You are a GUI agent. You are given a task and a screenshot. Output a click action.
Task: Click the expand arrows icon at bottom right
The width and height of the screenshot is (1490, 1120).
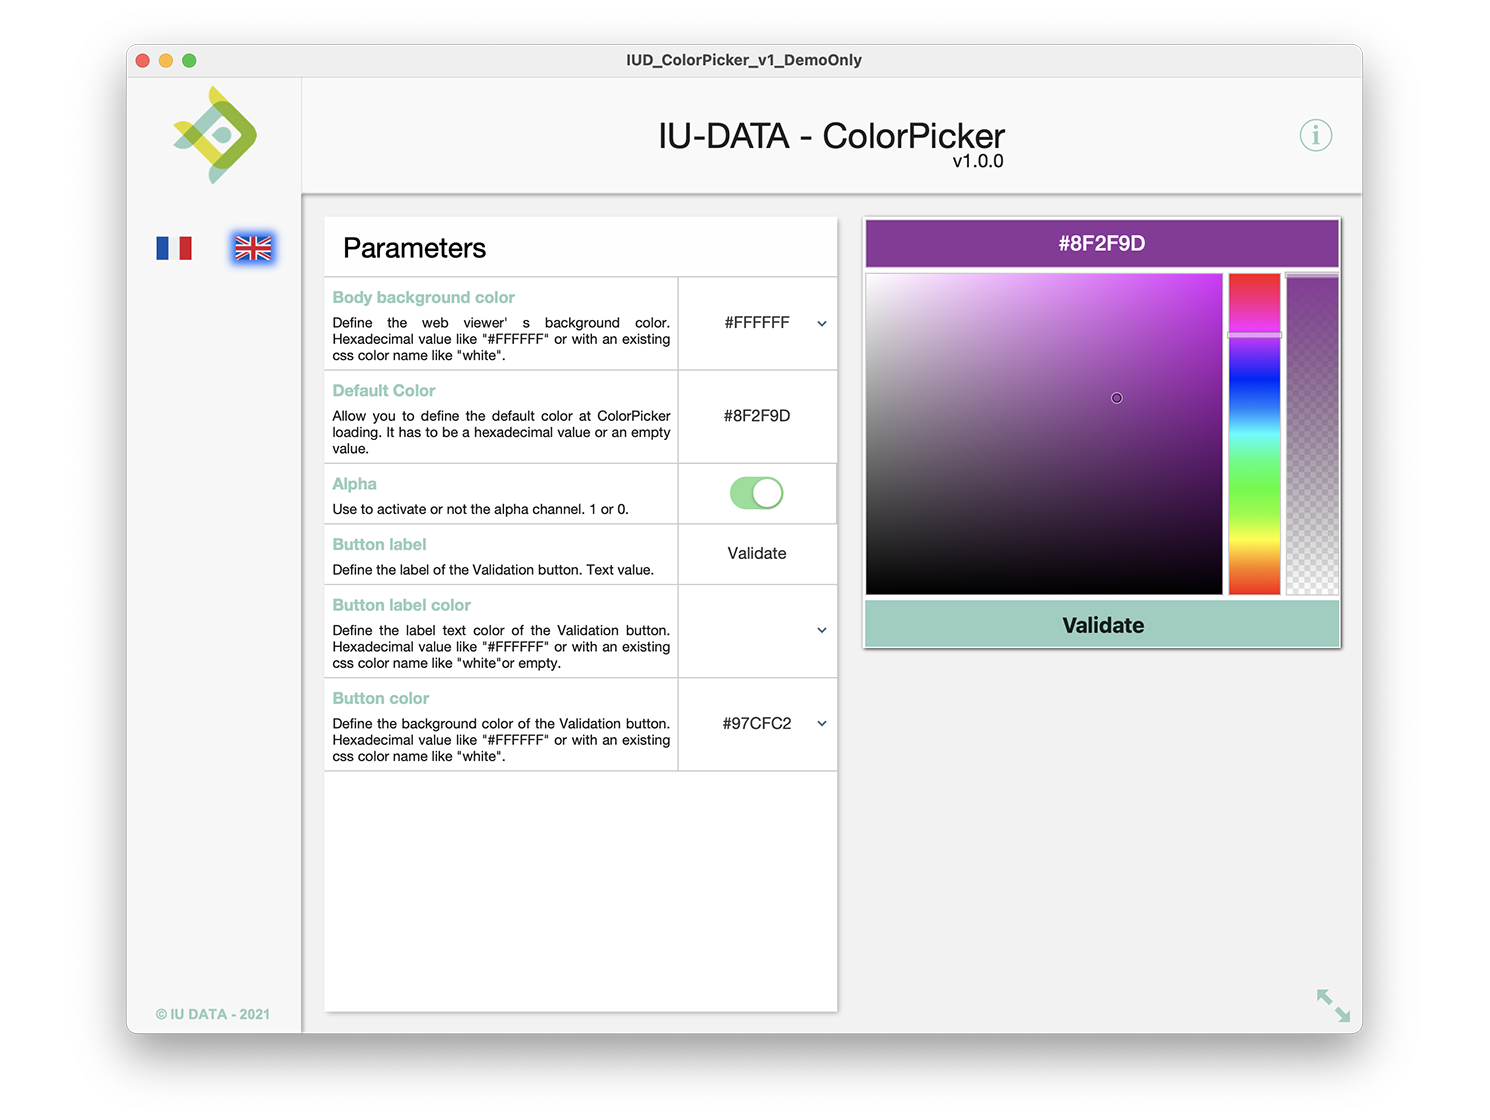(x=1333, y=1005)
